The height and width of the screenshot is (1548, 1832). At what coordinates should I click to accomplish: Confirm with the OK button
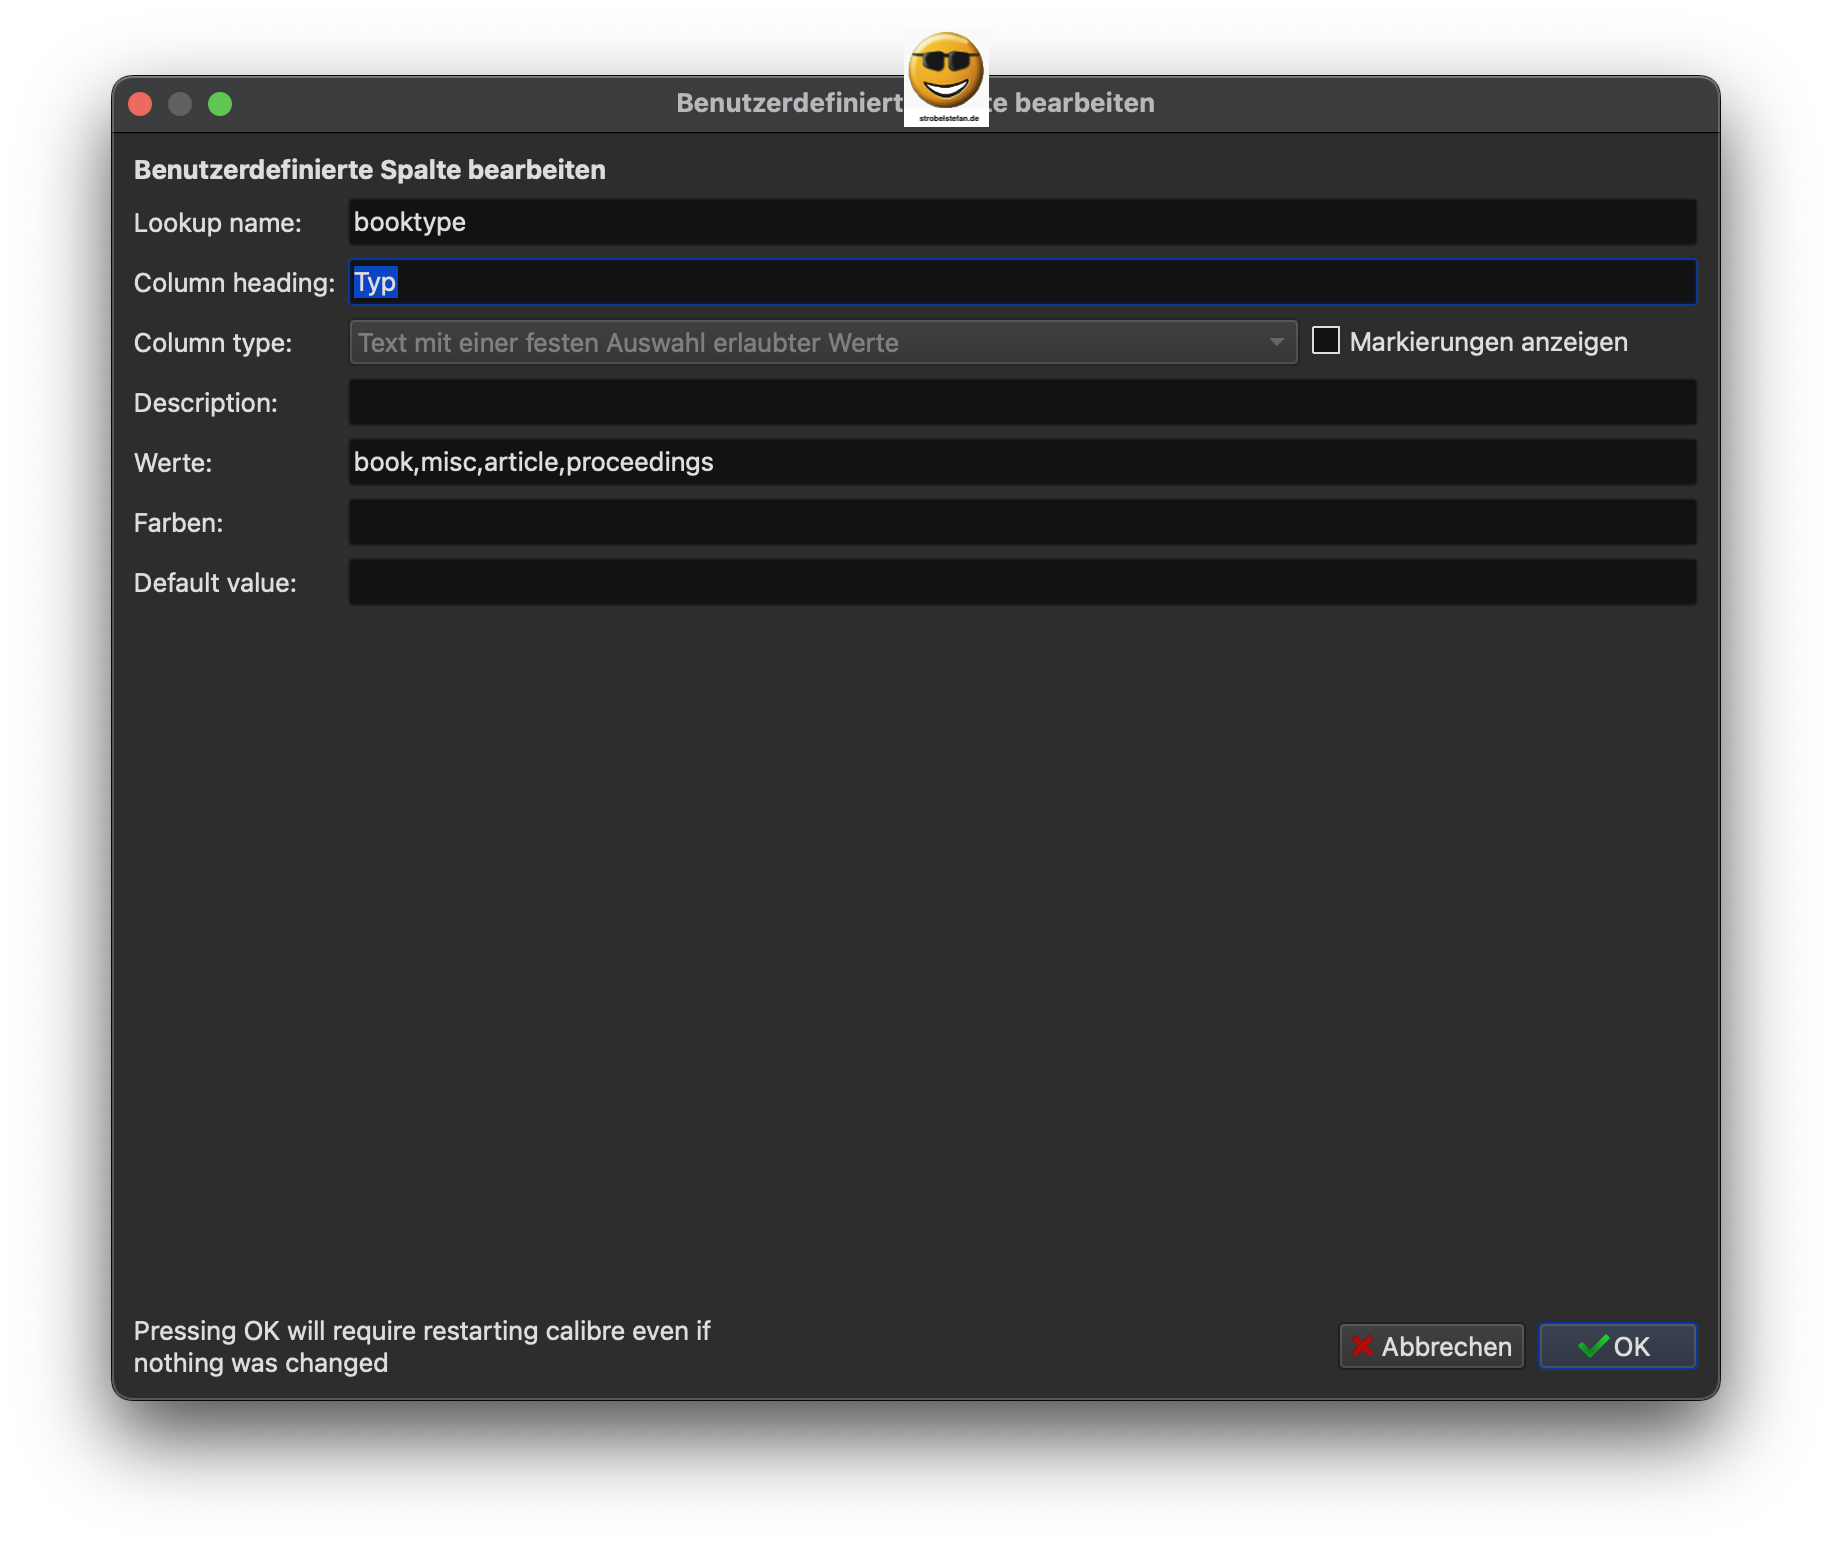[x=1616, y=1346]
